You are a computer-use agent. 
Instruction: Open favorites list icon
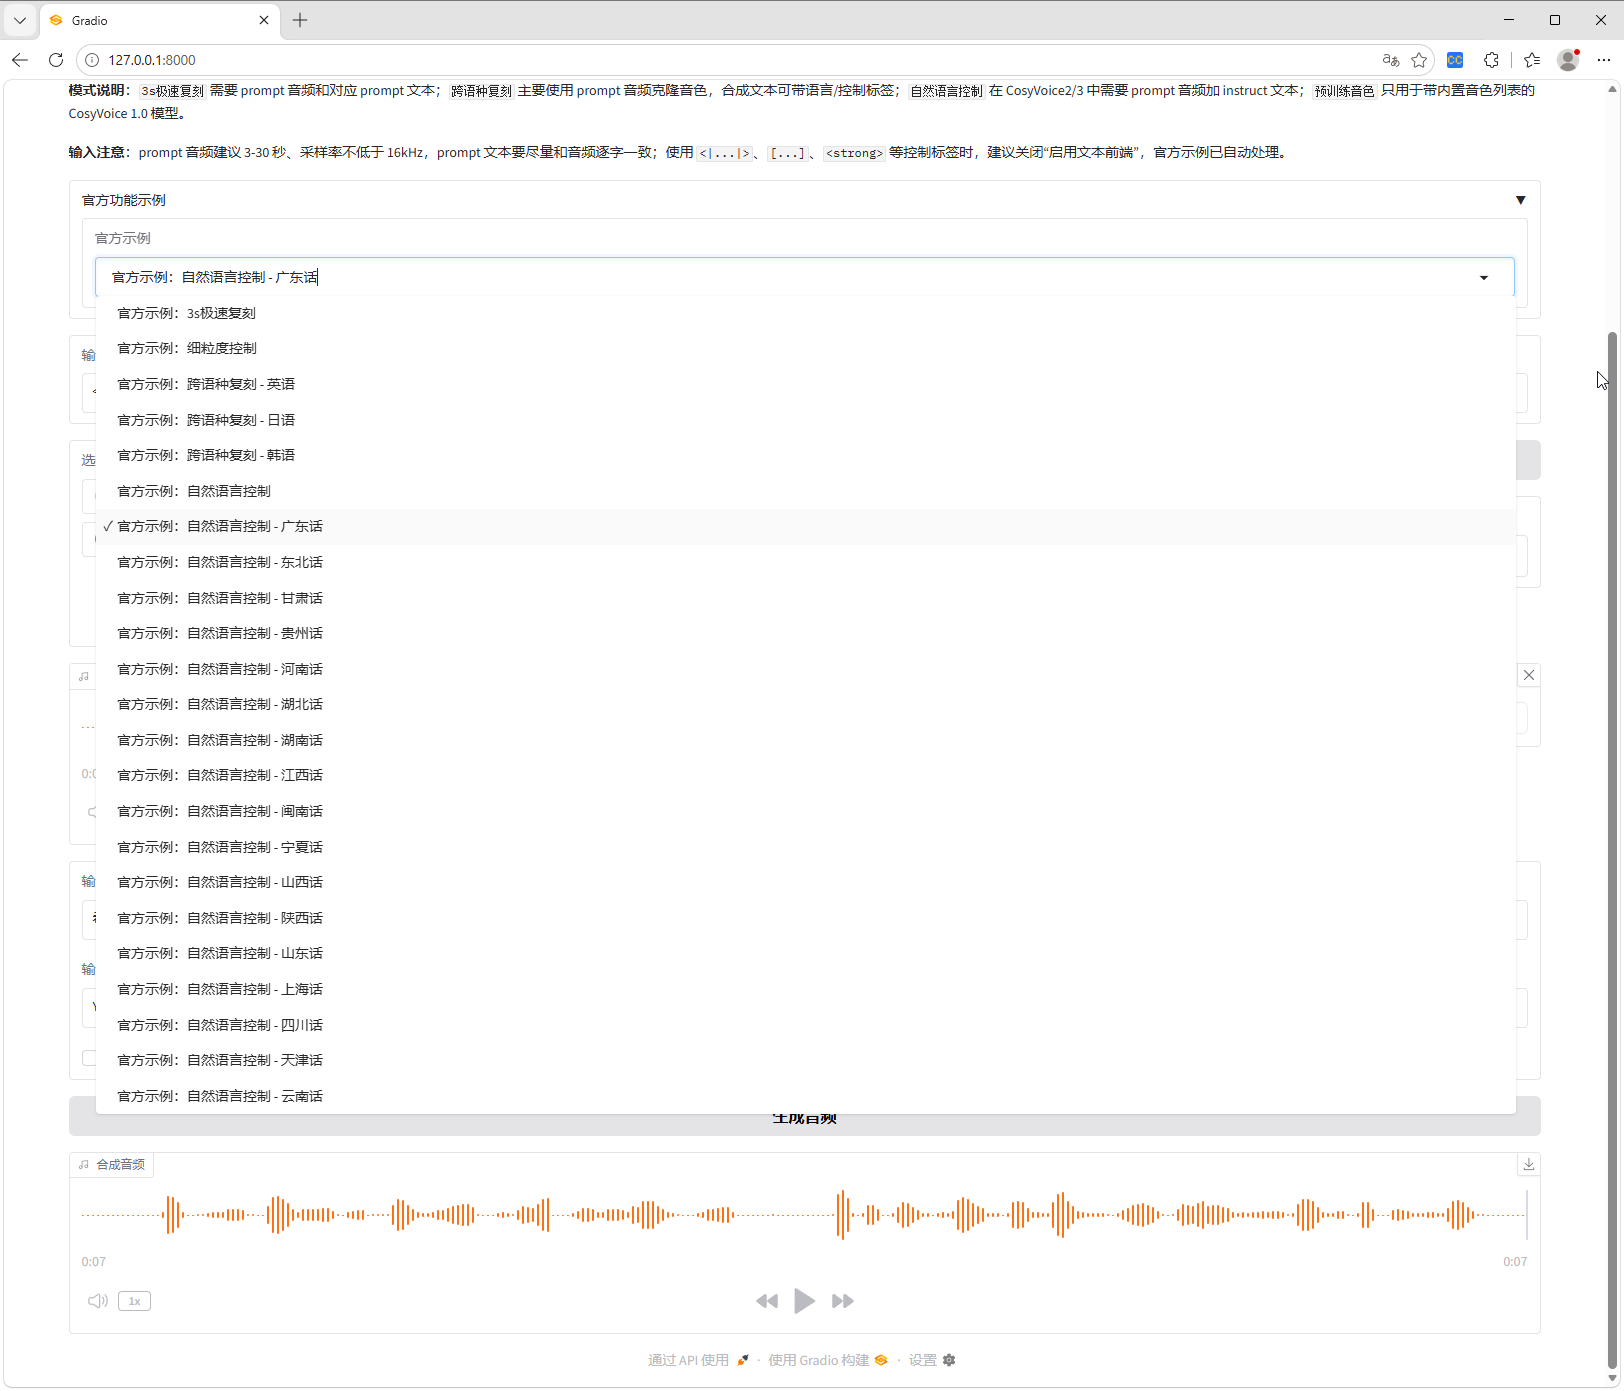point(1532,60)
